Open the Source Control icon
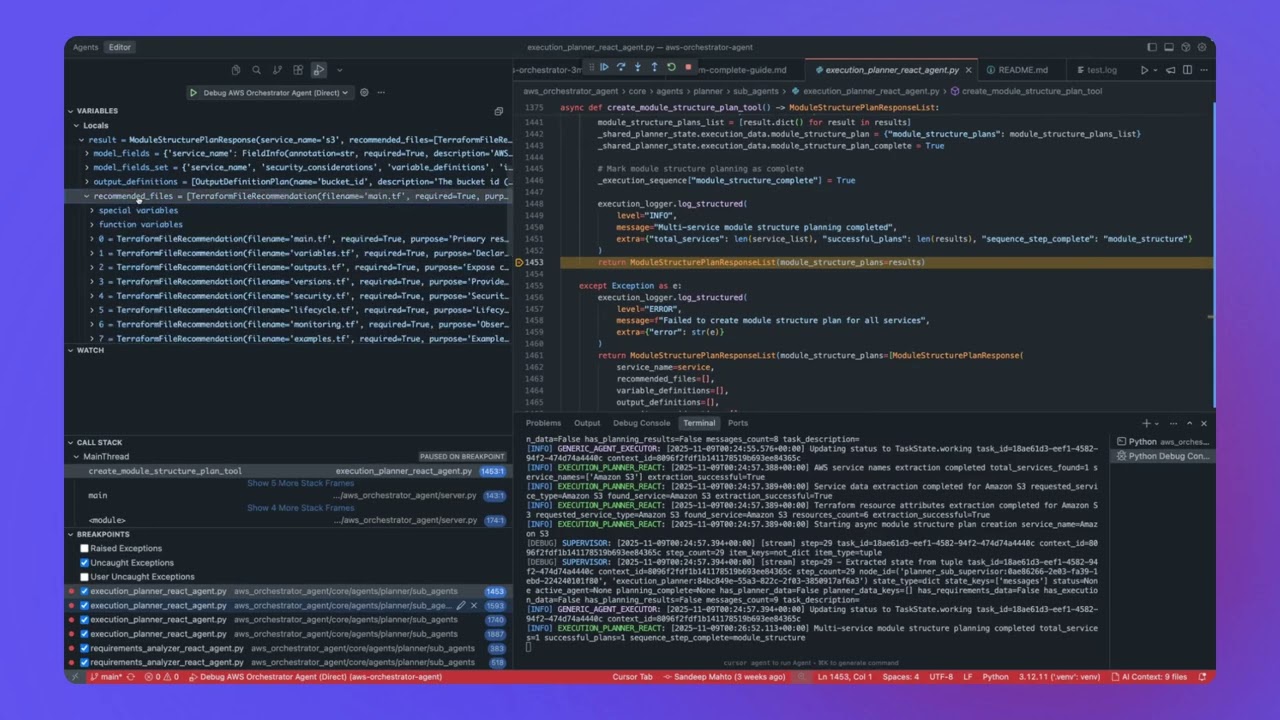Viewport: 1280px width, 720px height. coord(277,70)
